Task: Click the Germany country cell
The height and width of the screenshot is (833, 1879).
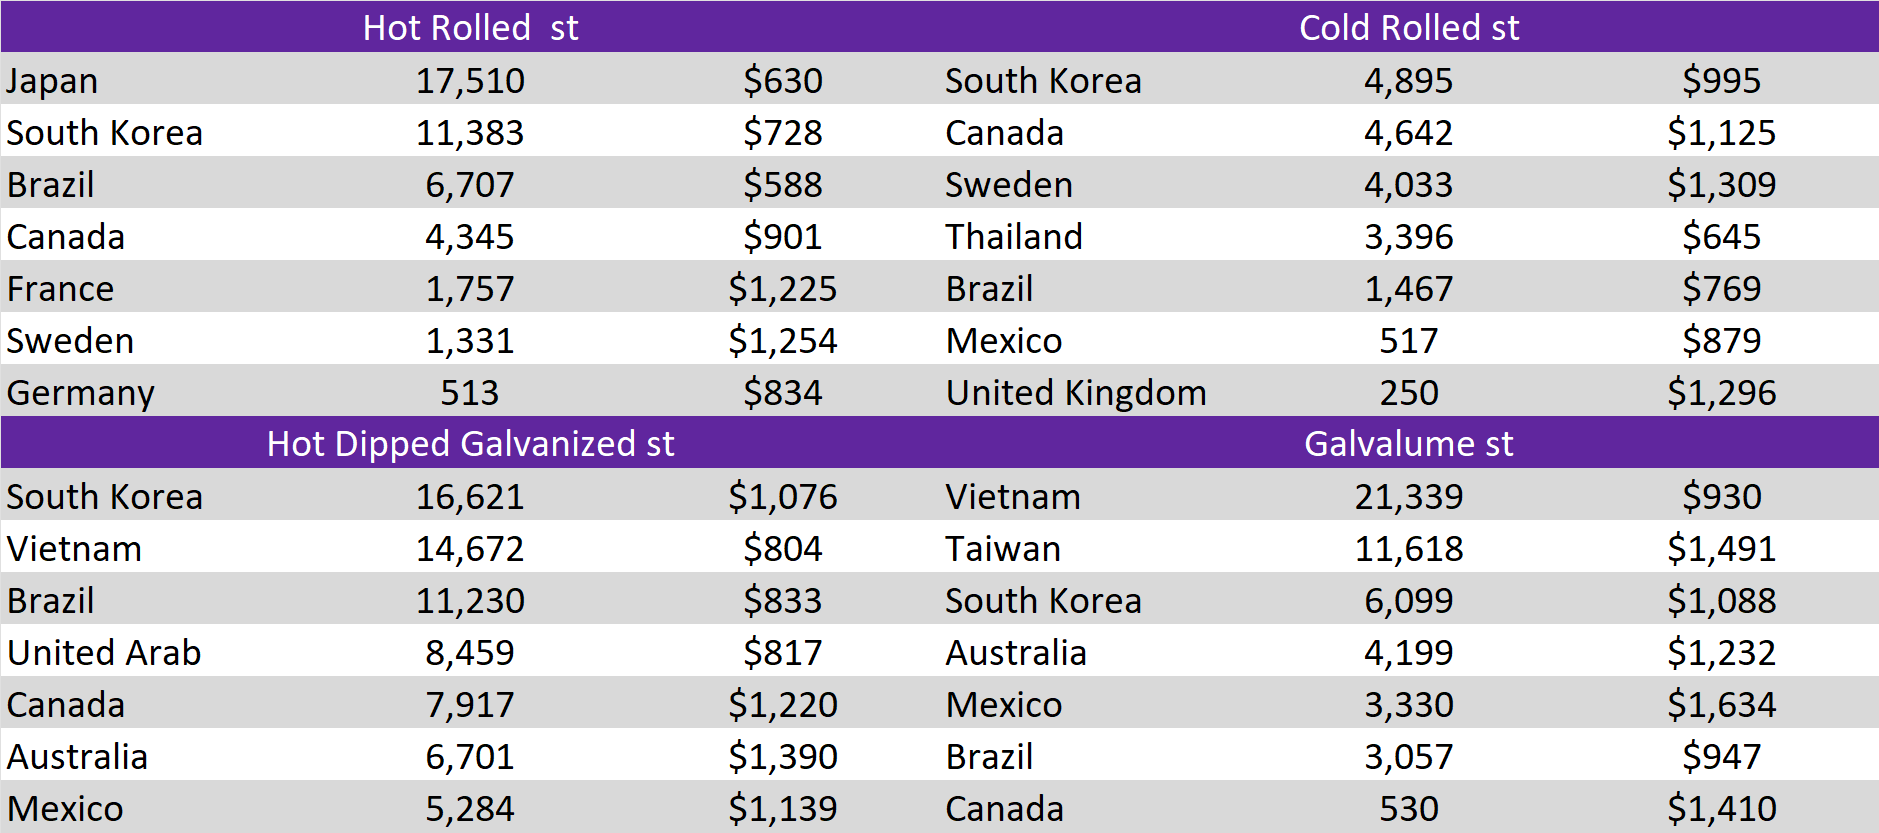Action: 80,393
